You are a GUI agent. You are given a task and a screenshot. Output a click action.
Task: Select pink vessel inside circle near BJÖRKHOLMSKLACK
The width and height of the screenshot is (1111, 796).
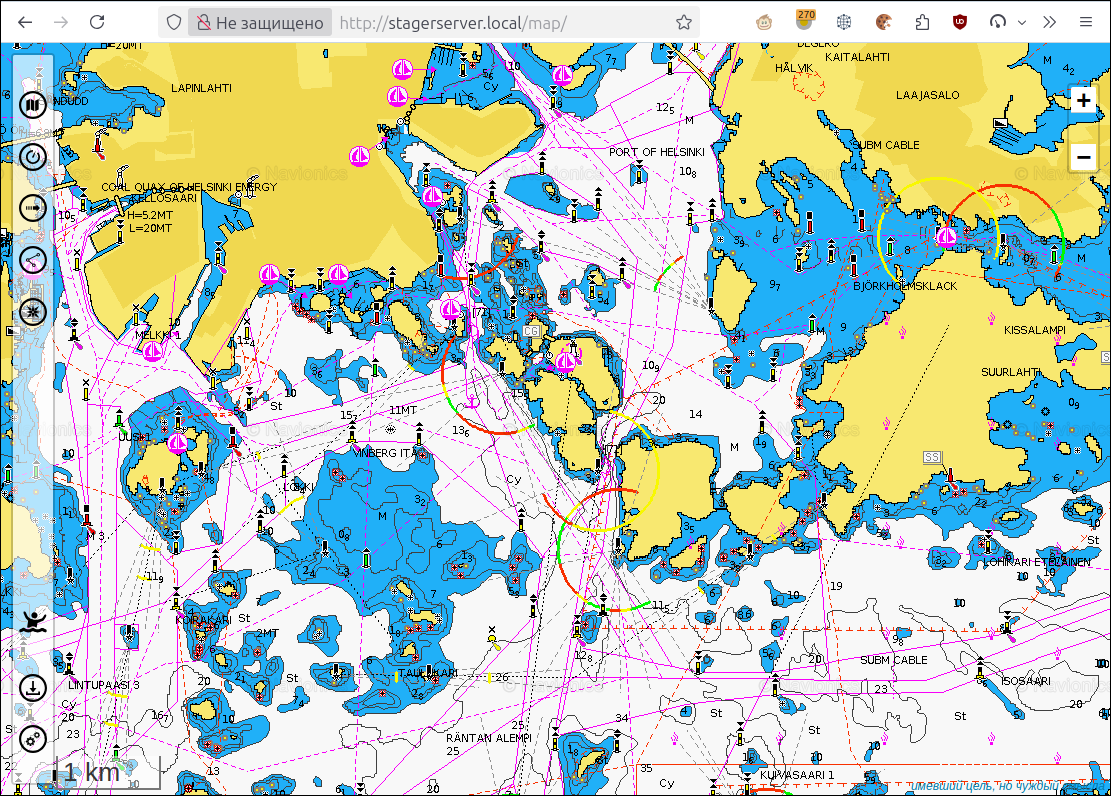[947, 237]
